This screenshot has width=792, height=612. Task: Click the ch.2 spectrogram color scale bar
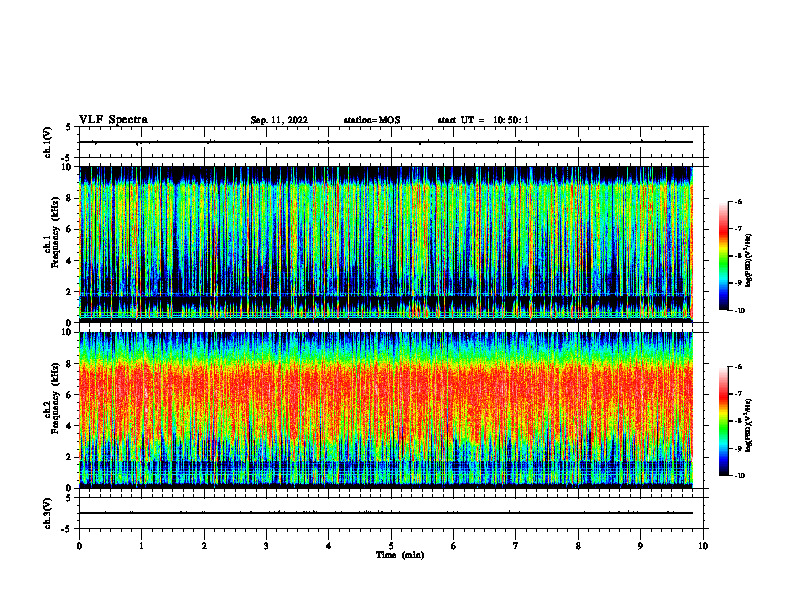coord(723,421)
